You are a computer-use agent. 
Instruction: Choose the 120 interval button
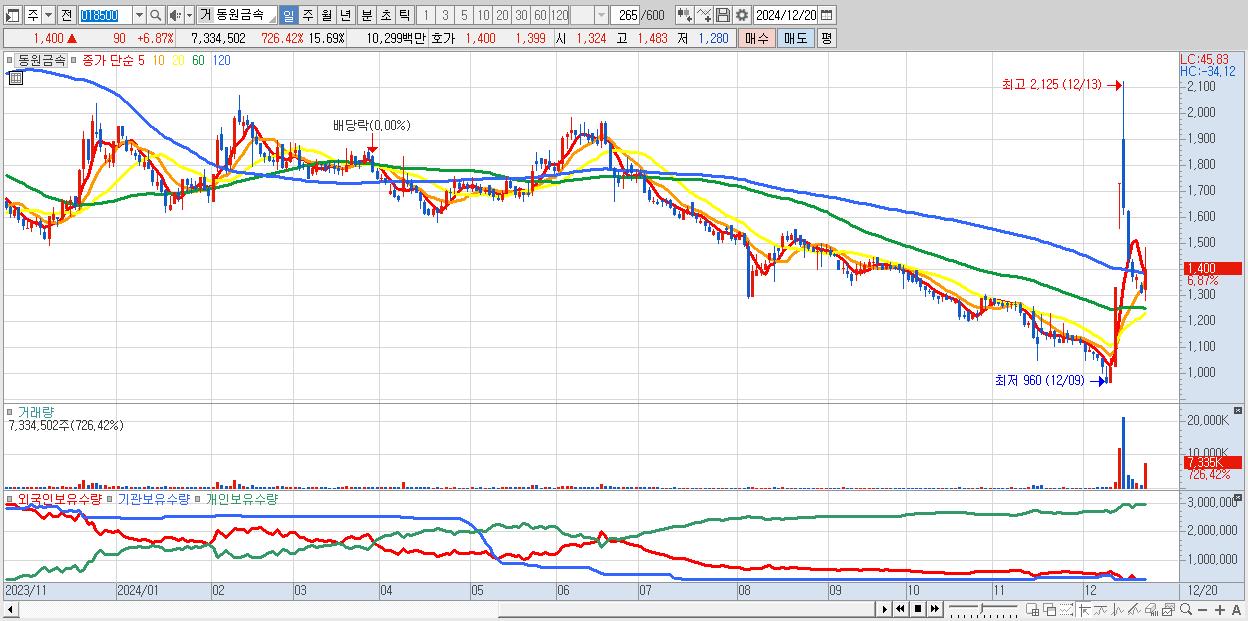point(560,15)
